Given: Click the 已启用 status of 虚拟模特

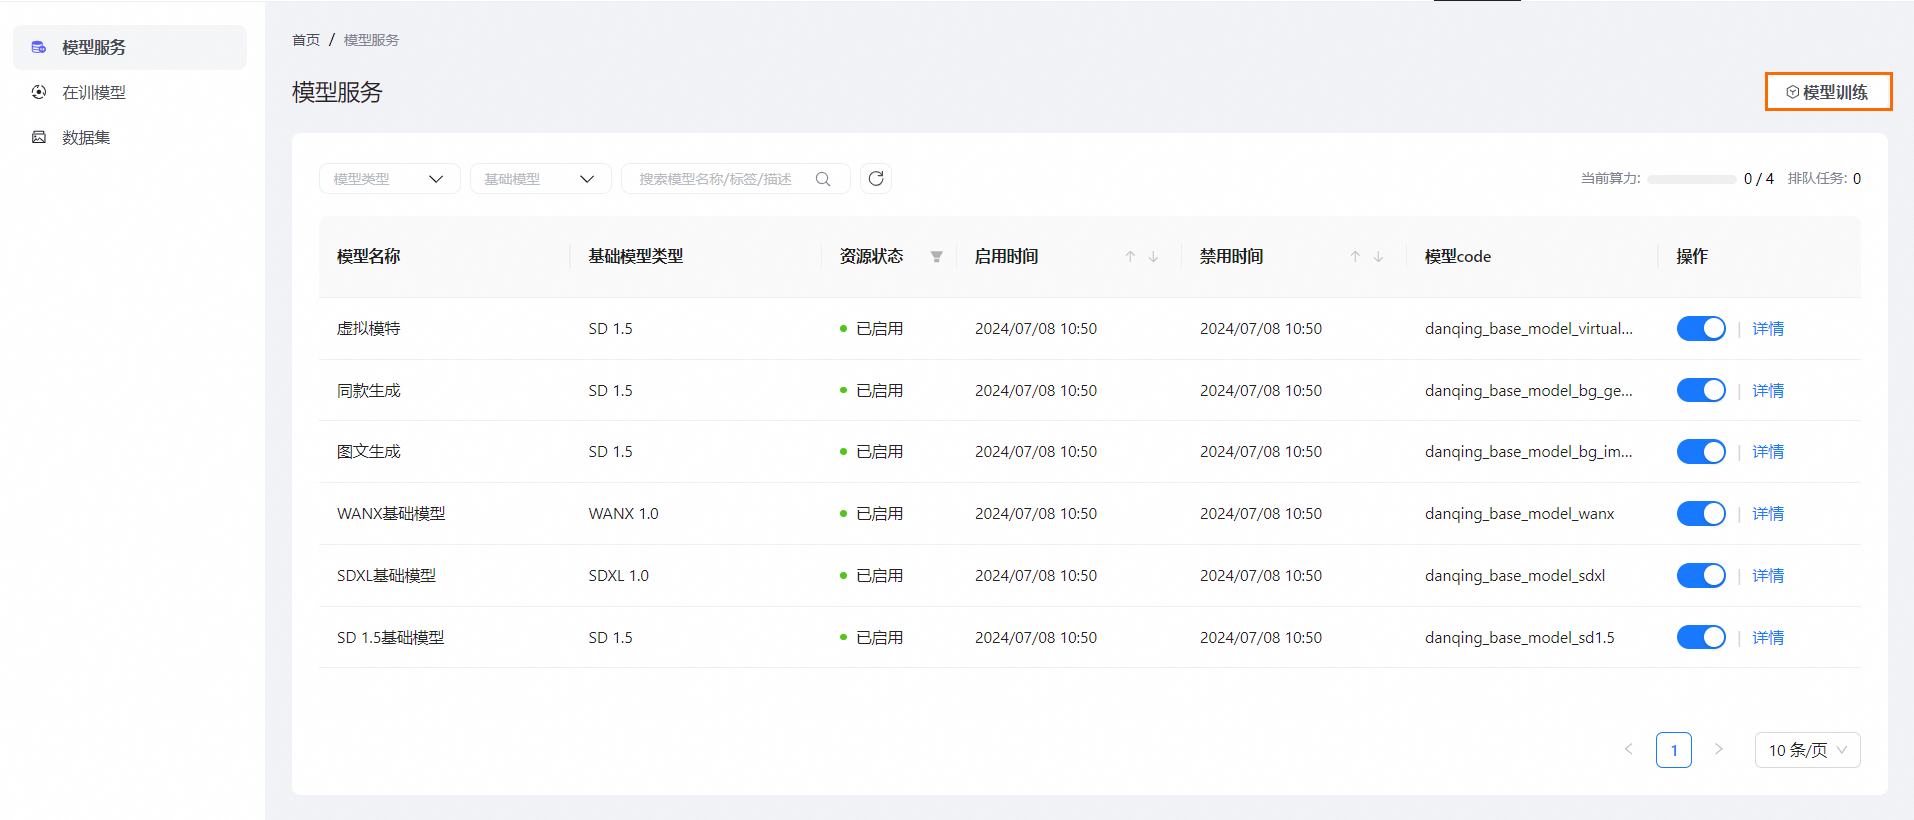Looking at the screenshot, I should click(872, 328).
